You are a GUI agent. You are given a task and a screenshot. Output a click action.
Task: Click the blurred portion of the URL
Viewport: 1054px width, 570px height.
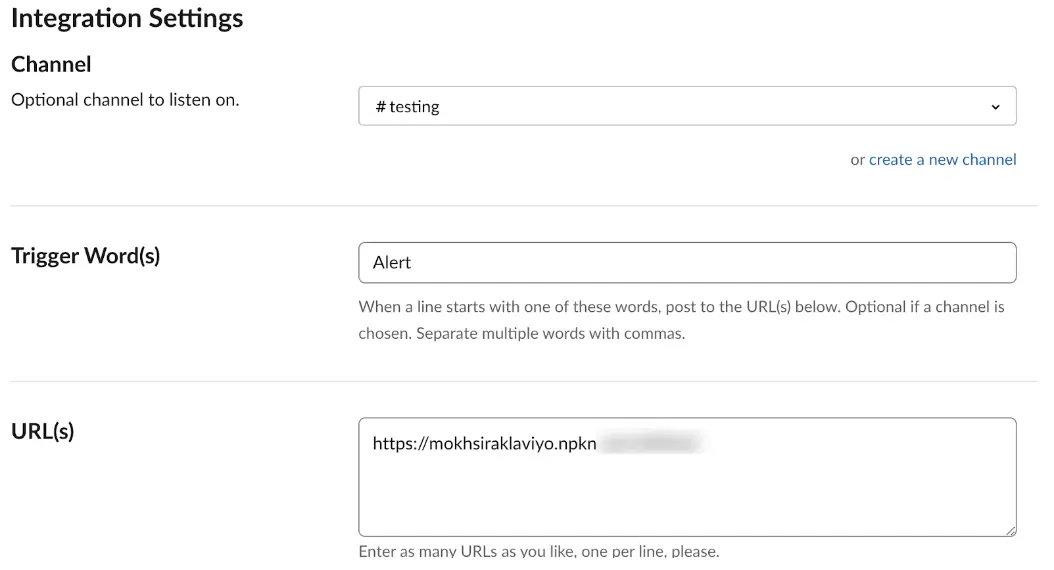coord(650,443)
